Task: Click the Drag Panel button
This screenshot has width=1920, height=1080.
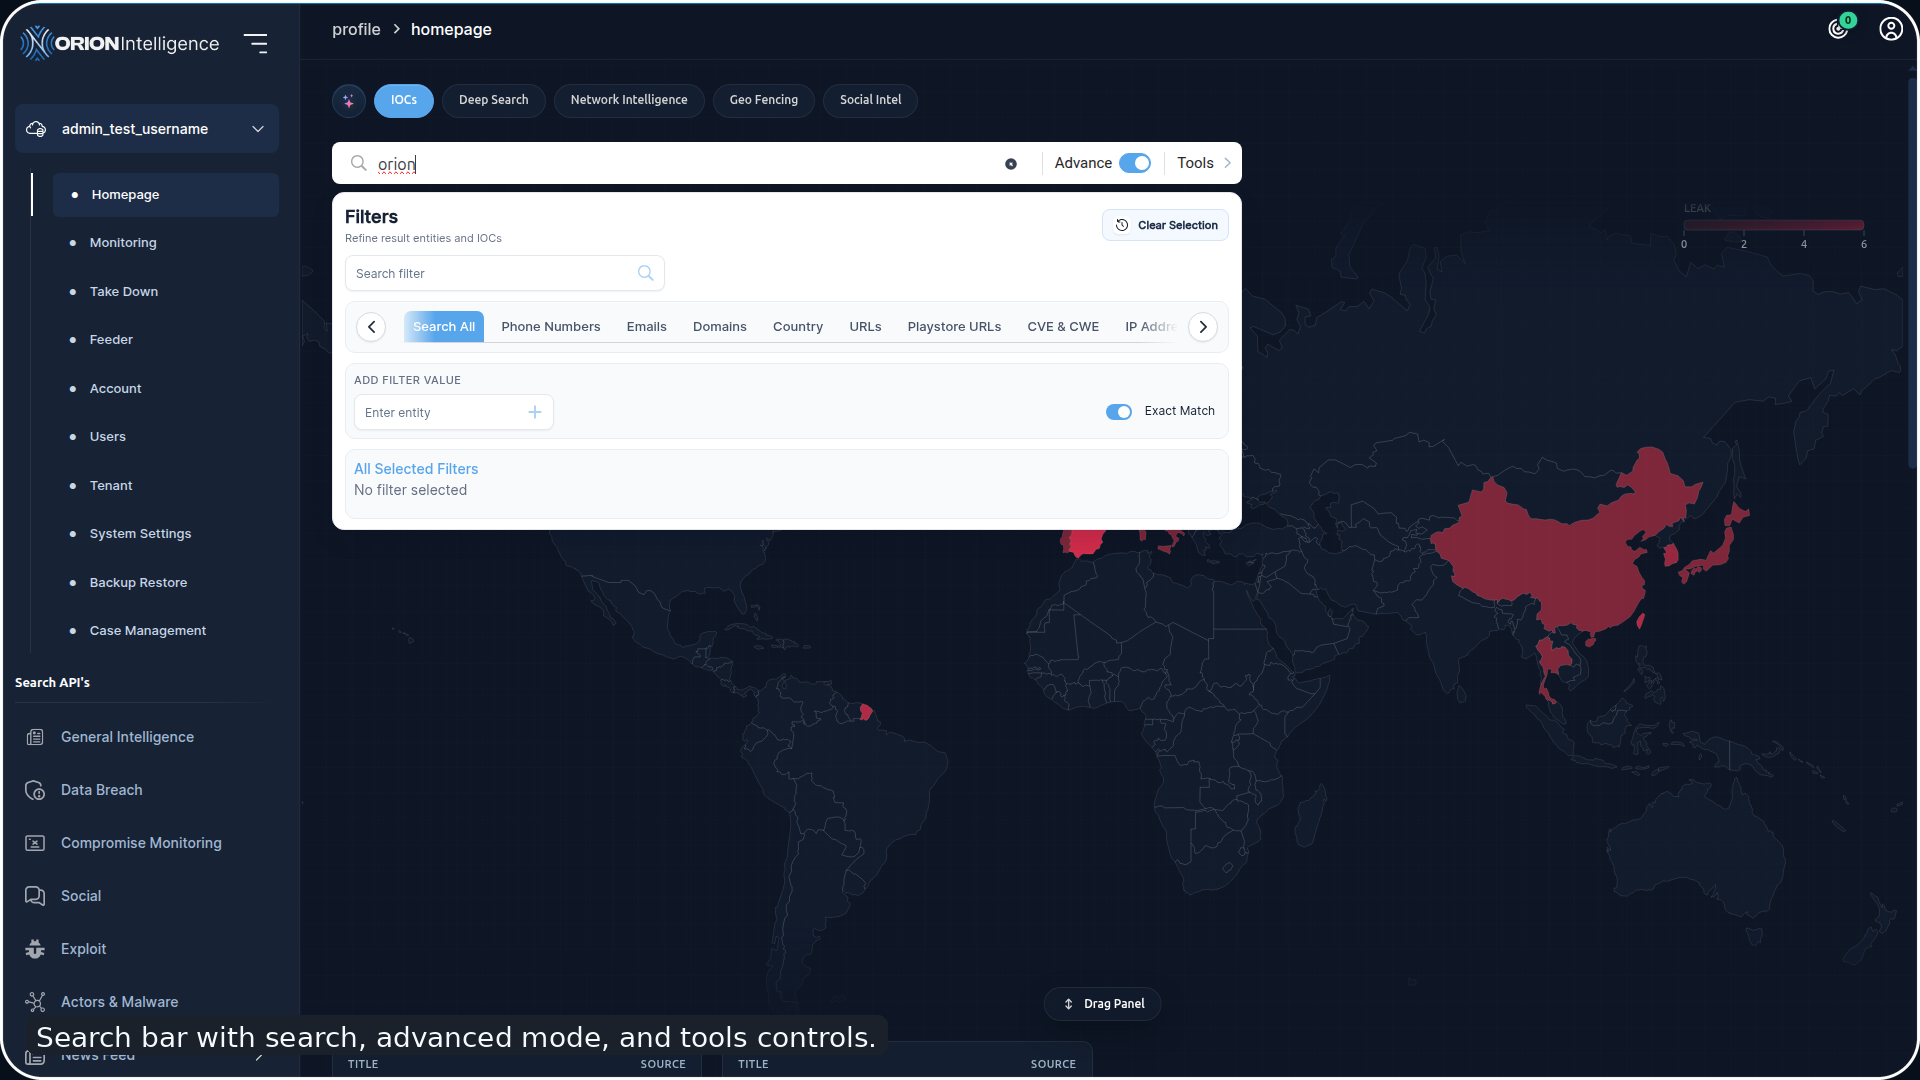Action: 1103,1004
